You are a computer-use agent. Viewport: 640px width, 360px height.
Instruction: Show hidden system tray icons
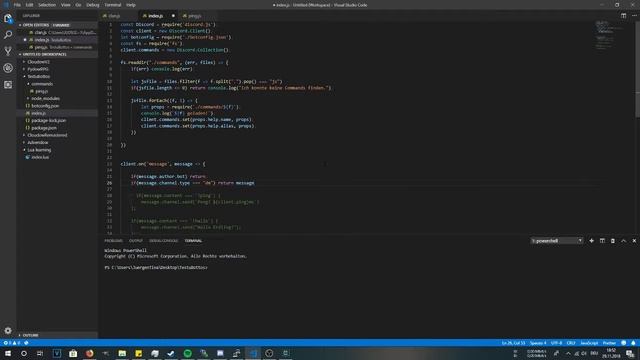tap(568, 353)
